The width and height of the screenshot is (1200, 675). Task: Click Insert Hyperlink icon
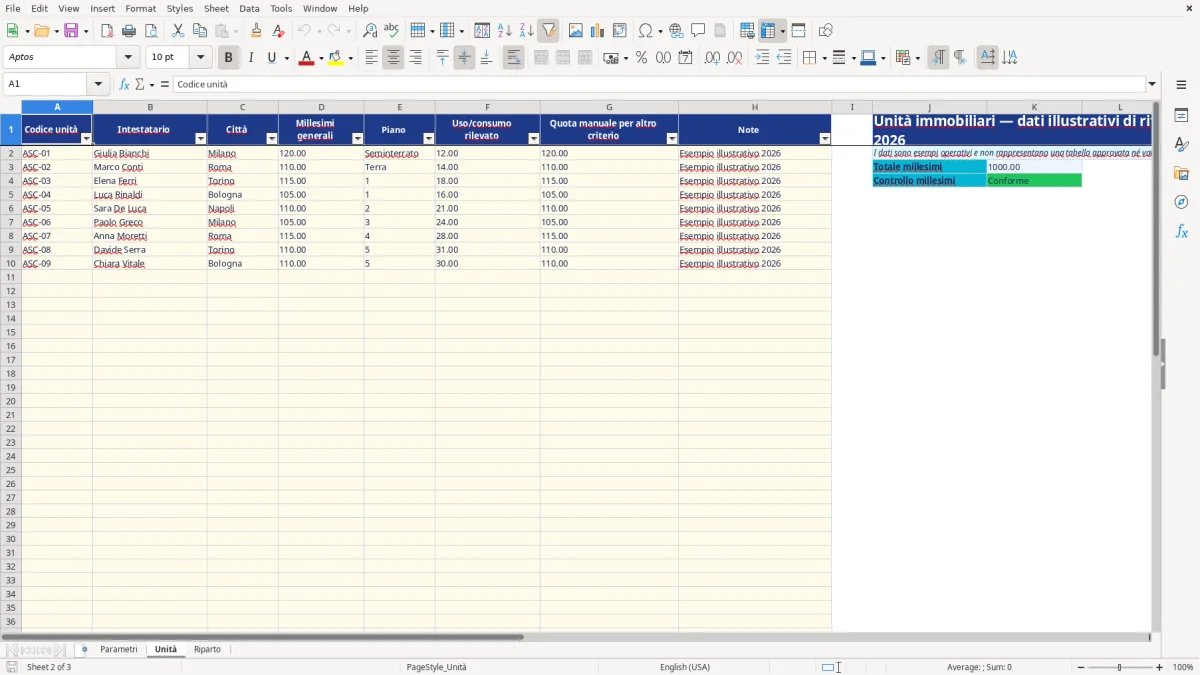pyautogui.click(x=676, y=30)
